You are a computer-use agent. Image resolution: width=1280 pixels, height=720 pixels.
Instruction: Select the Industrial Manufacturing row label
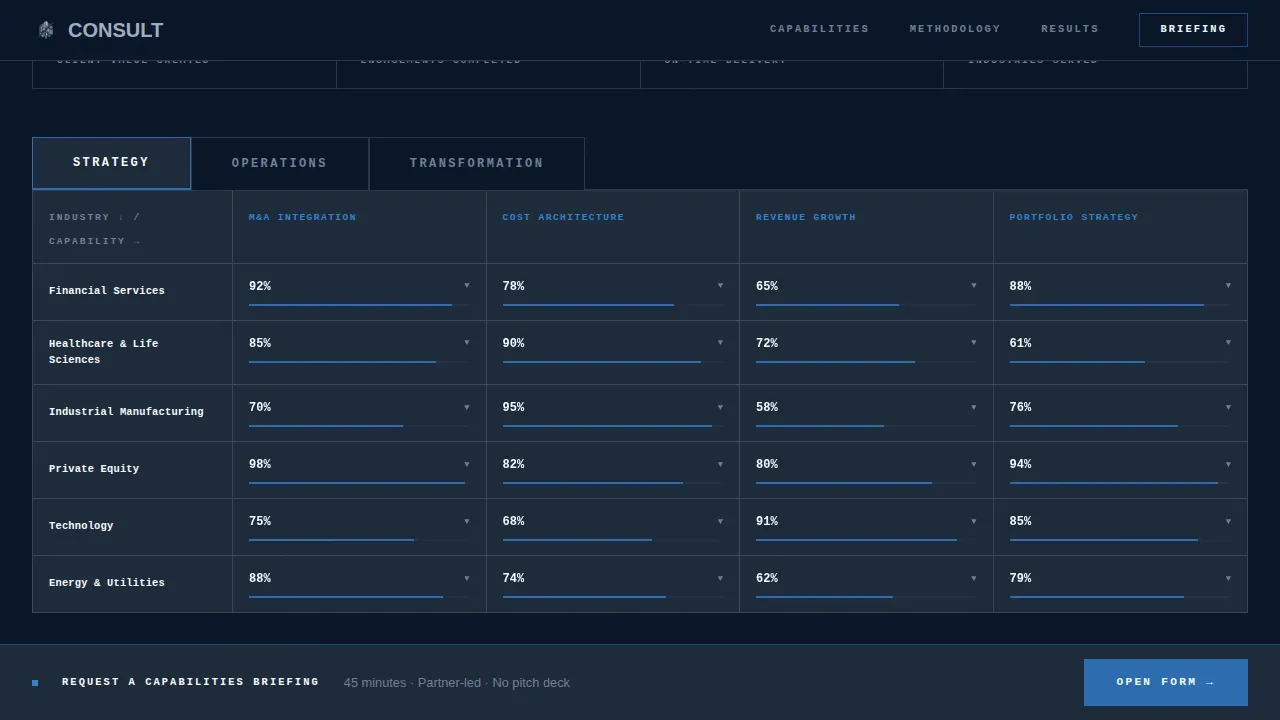click(126, 412)
